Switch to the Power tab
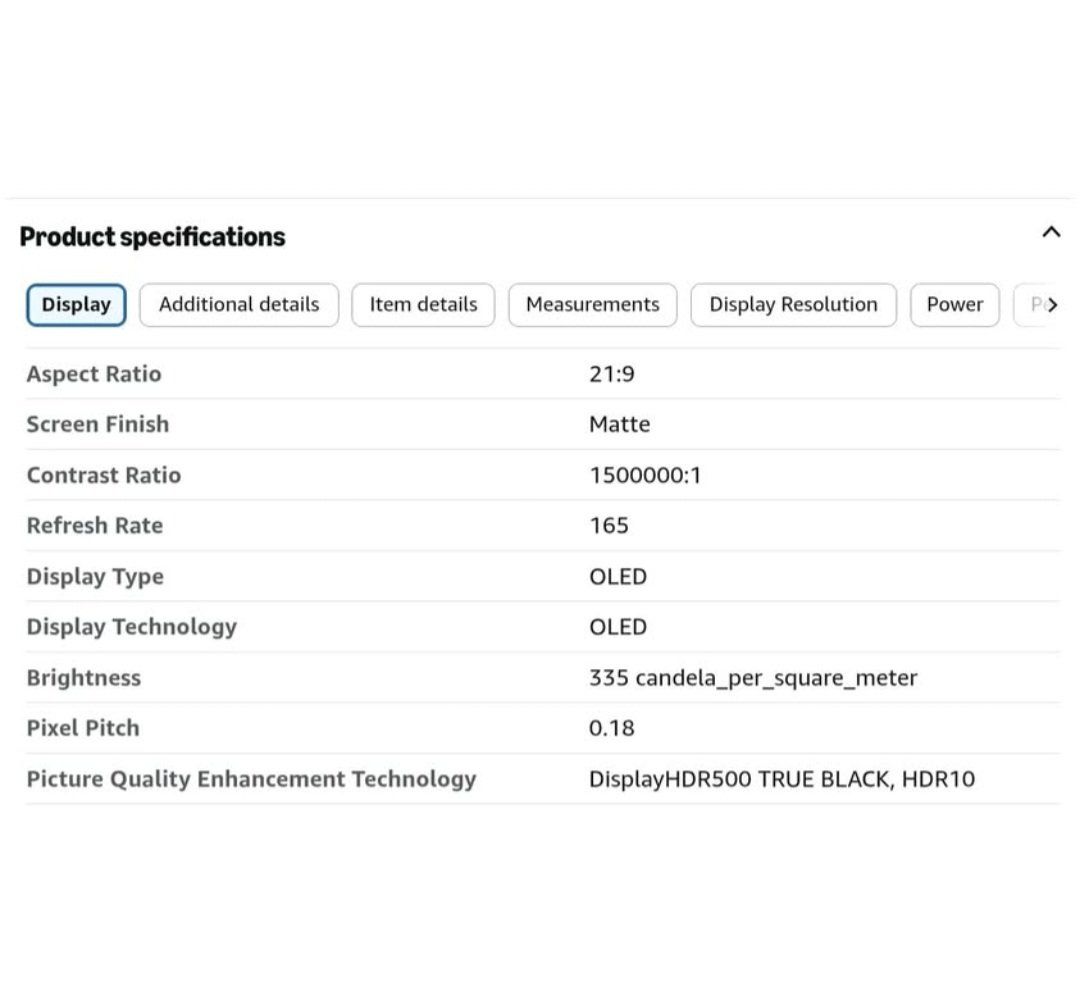This screenshot has height=1008, width=1080. pyautogui.click(x=955, y=305)
